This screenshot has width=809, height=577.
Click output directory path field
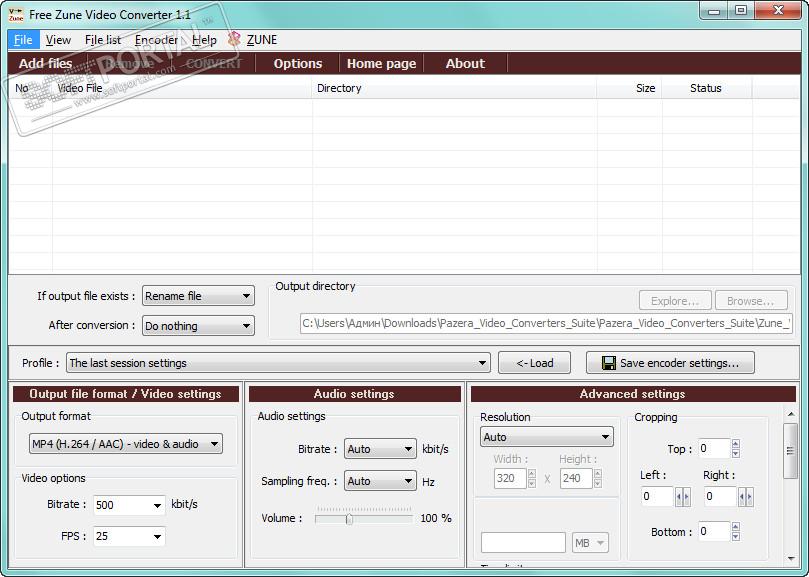tap(546, 323)
